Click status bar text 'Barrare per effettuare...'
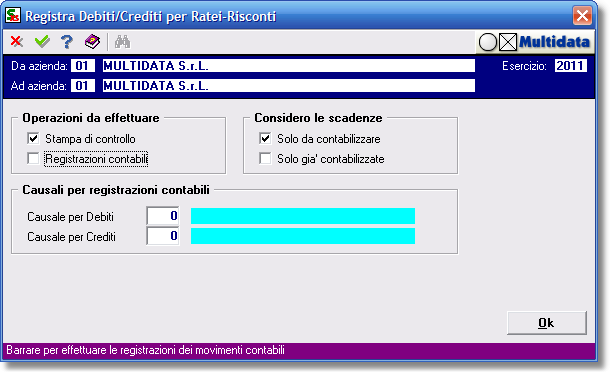This screenshot has width=610, height=374. (x=145, y=350)
